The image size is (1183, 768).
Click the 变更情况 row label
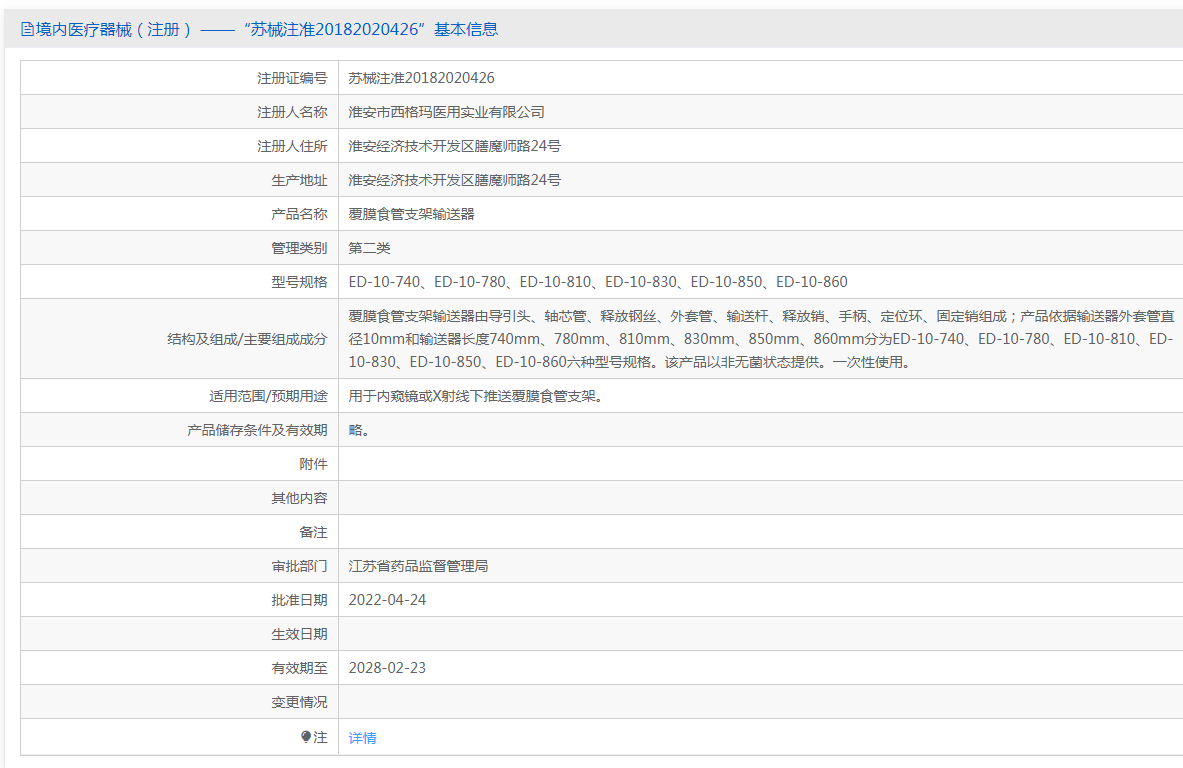click(299, 702)
